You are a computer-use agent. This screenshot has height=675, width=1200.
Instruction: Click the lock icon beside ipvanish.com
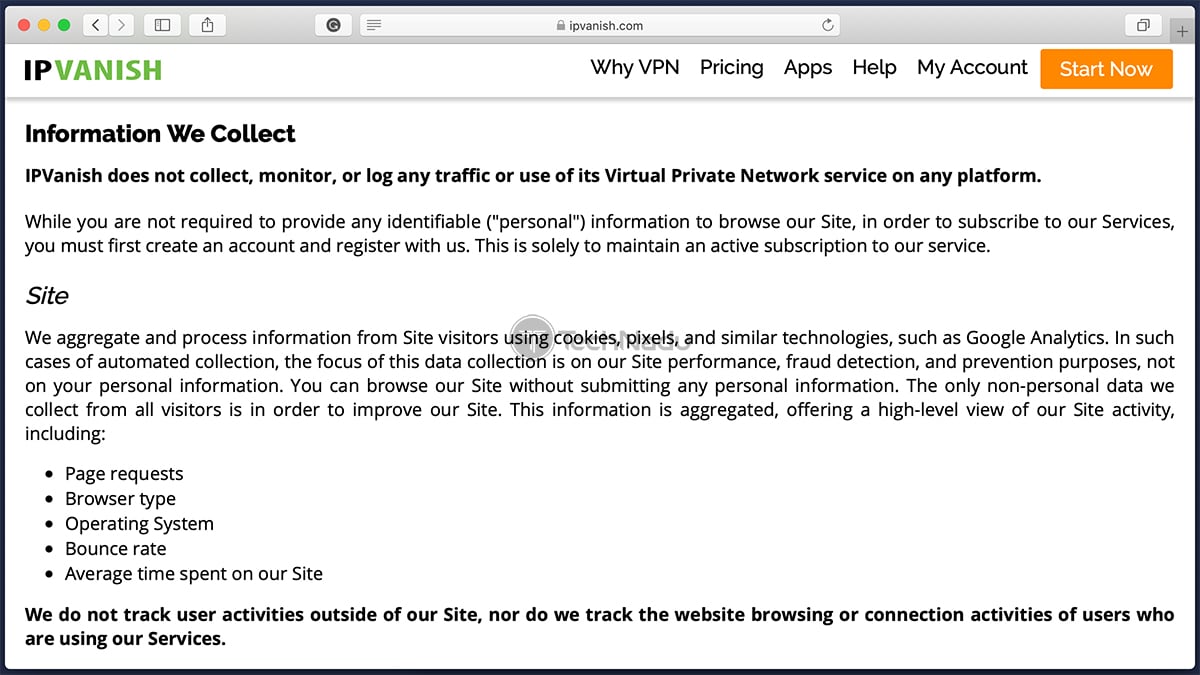pyautogui.click(x=561, y=26)
